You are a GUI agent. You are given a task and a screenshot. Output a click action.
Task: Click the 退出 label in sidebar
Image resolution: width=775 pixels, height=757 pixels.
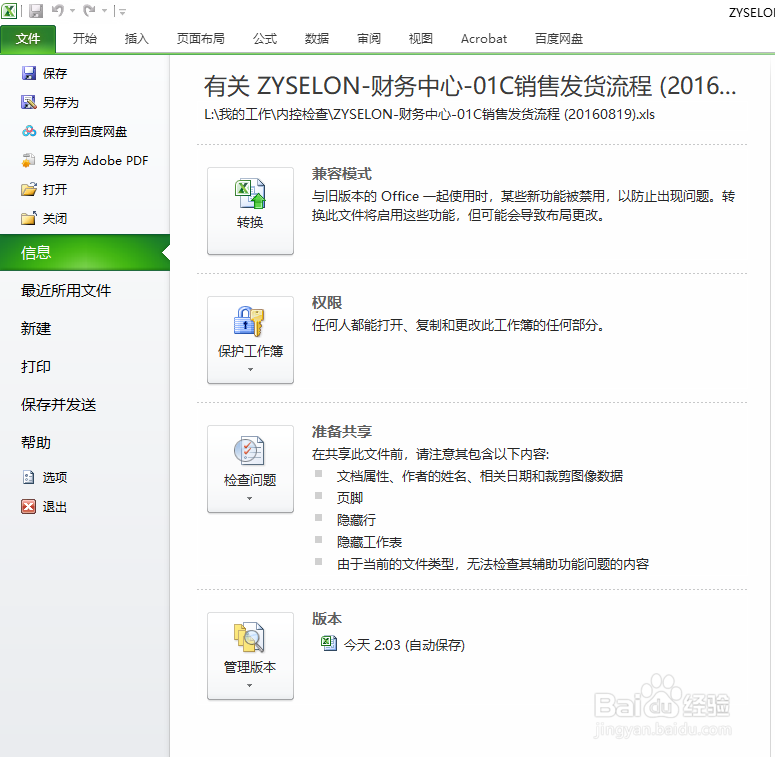click(x=55, y=507)
